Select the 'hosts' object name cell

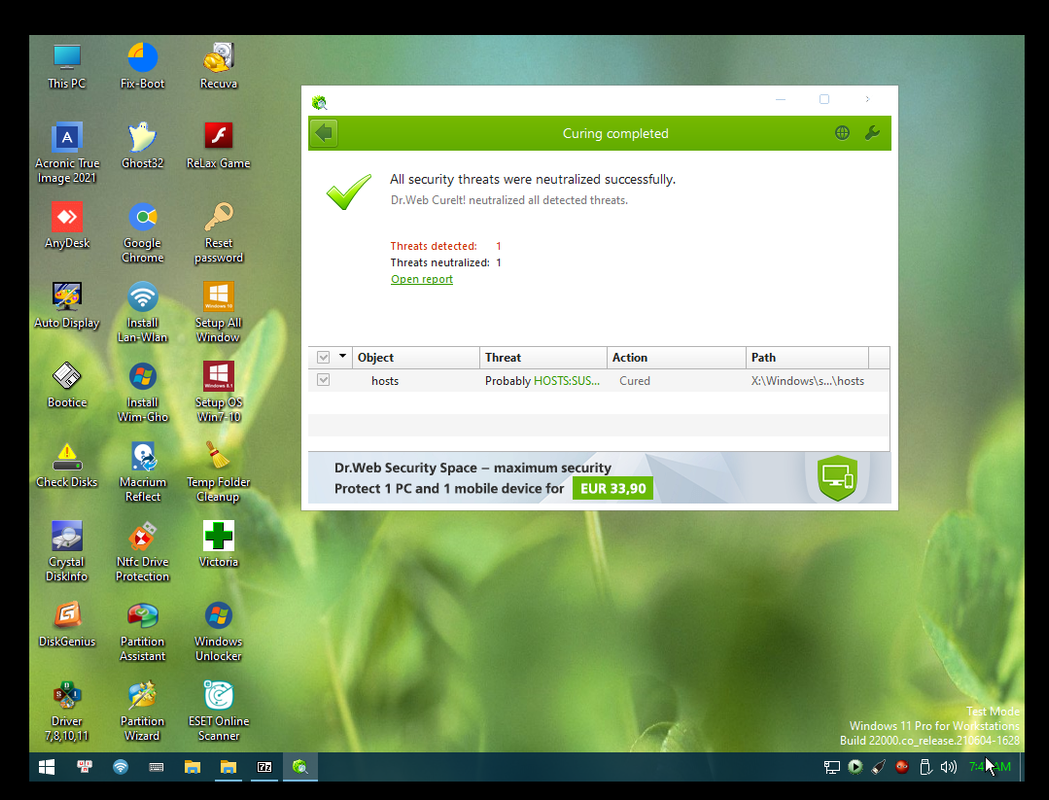pyautogui.click(x=385, y=381)
